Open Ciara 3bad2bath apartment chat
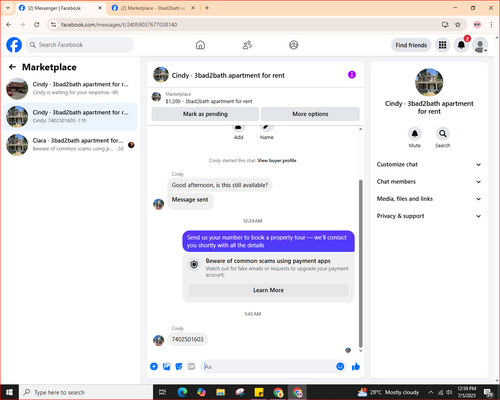The height and width of the screenshot is (400, 500). [70, 145]
